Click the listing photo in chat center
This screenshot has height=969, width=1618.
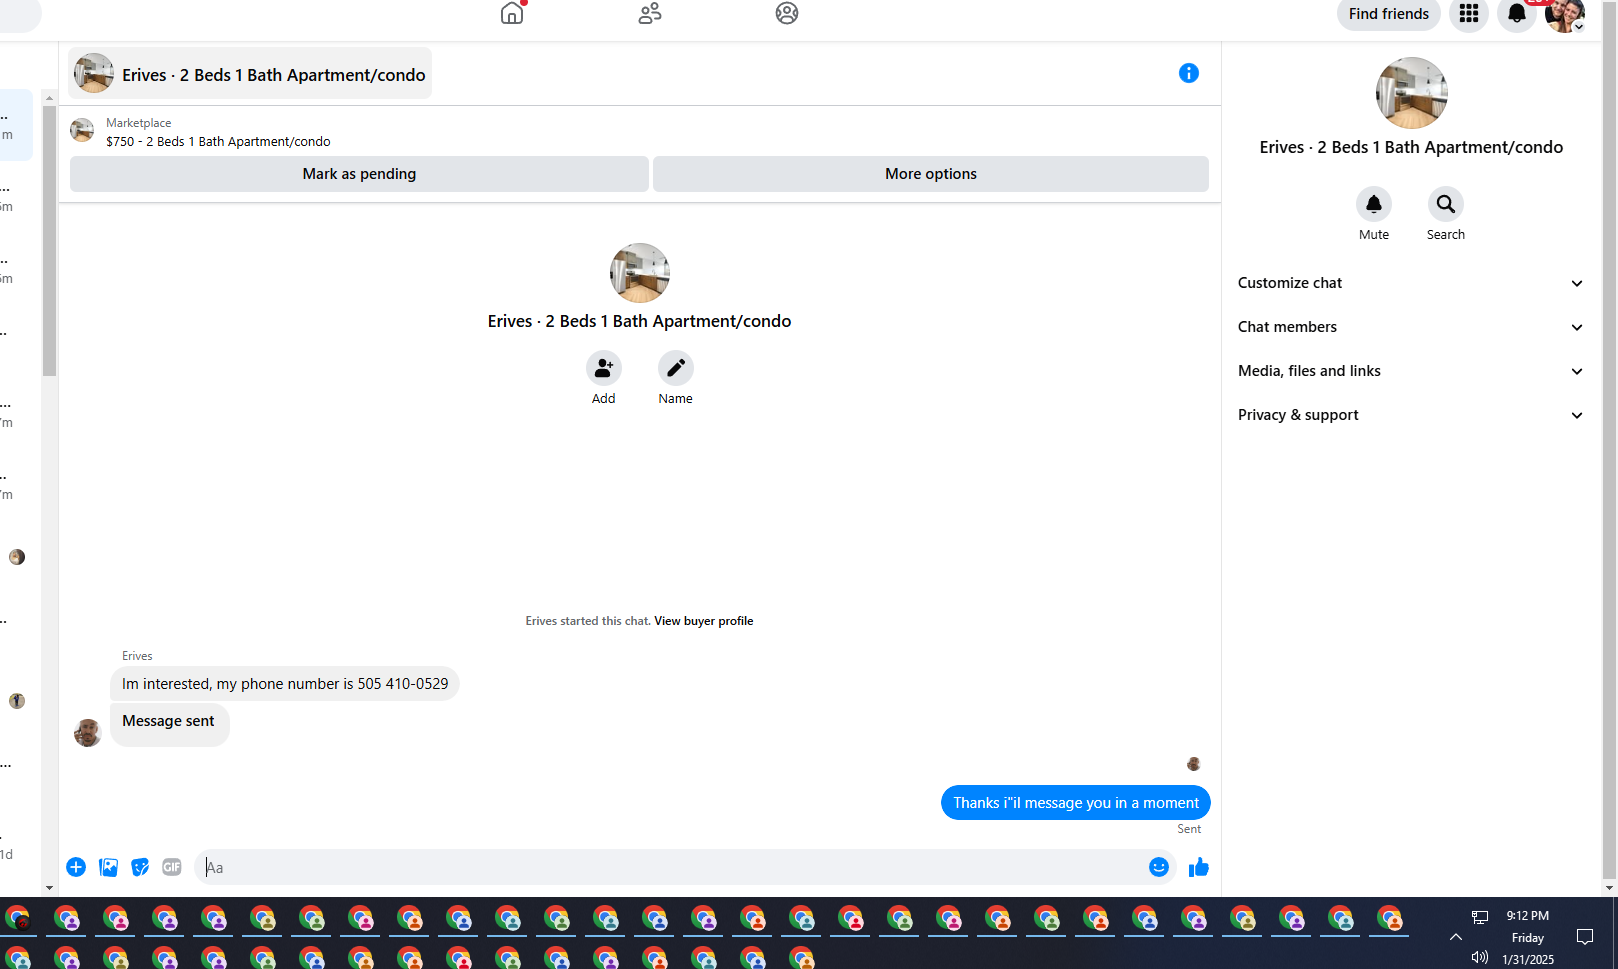click(640, 273)
